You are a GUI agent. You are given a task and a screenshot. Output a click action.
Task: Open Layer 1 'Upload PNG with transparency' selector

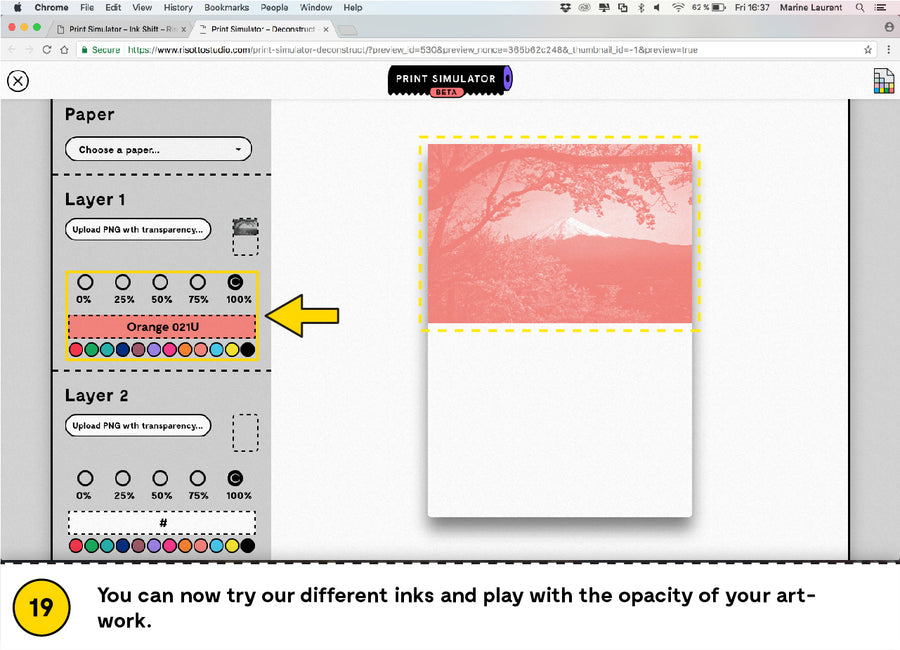pos(140,230)
